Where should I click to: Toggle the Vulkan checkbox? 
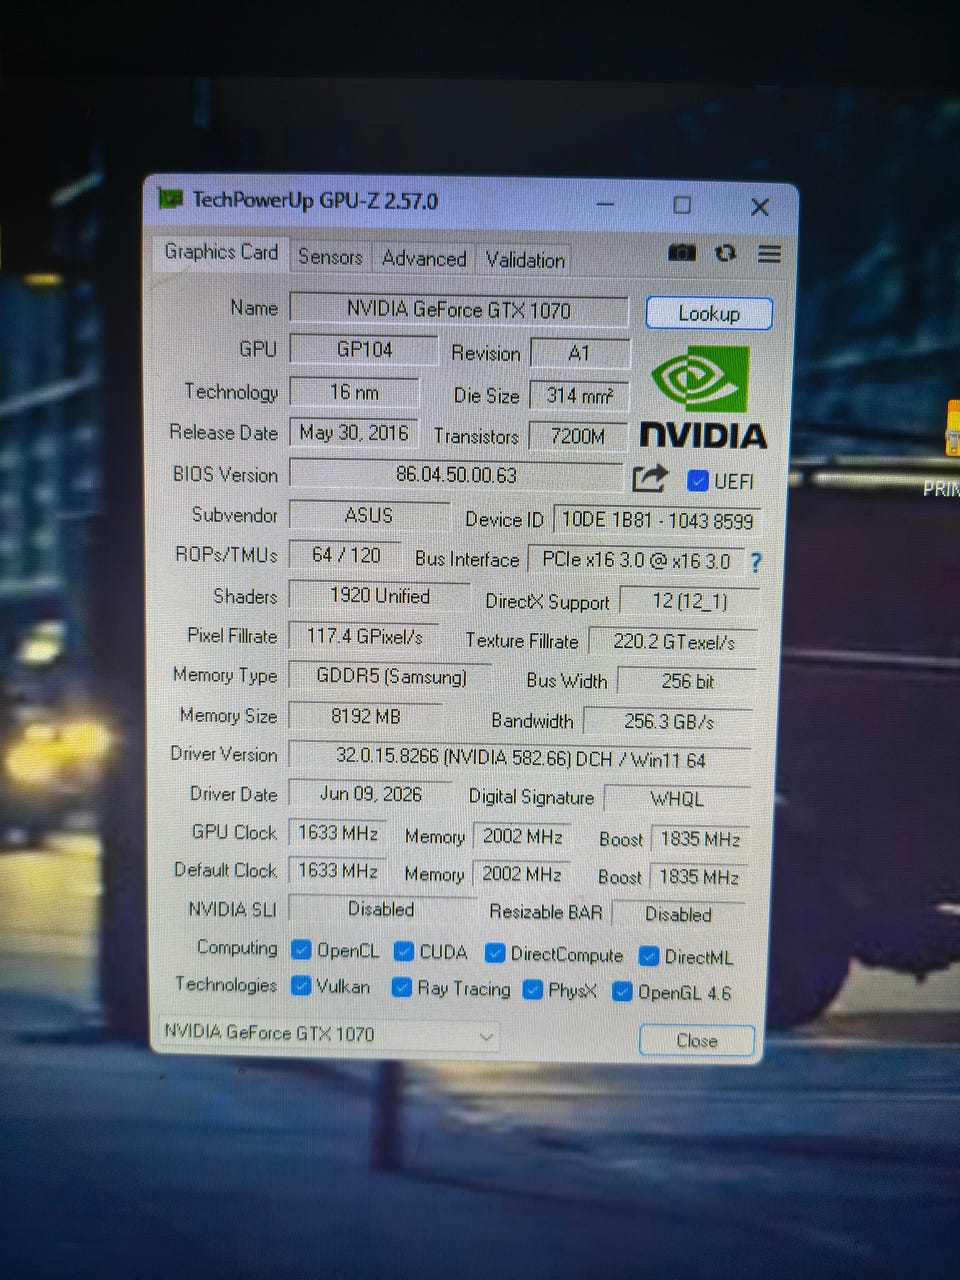pos(300,985)
